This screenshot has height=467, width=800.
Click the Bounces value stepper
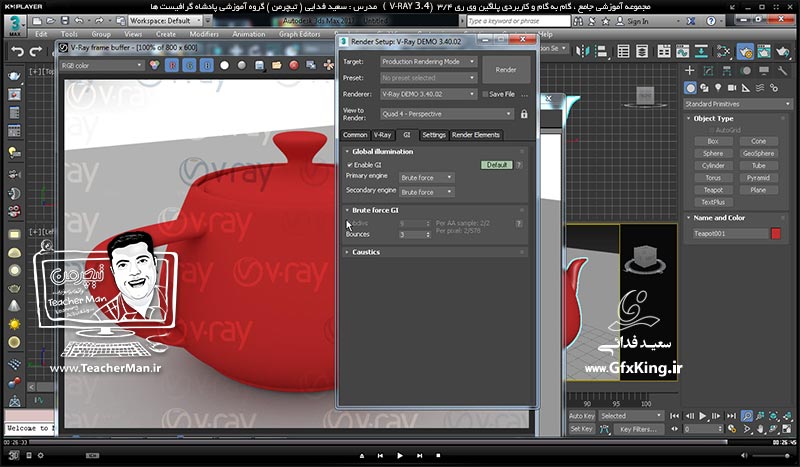pos(428,235)
